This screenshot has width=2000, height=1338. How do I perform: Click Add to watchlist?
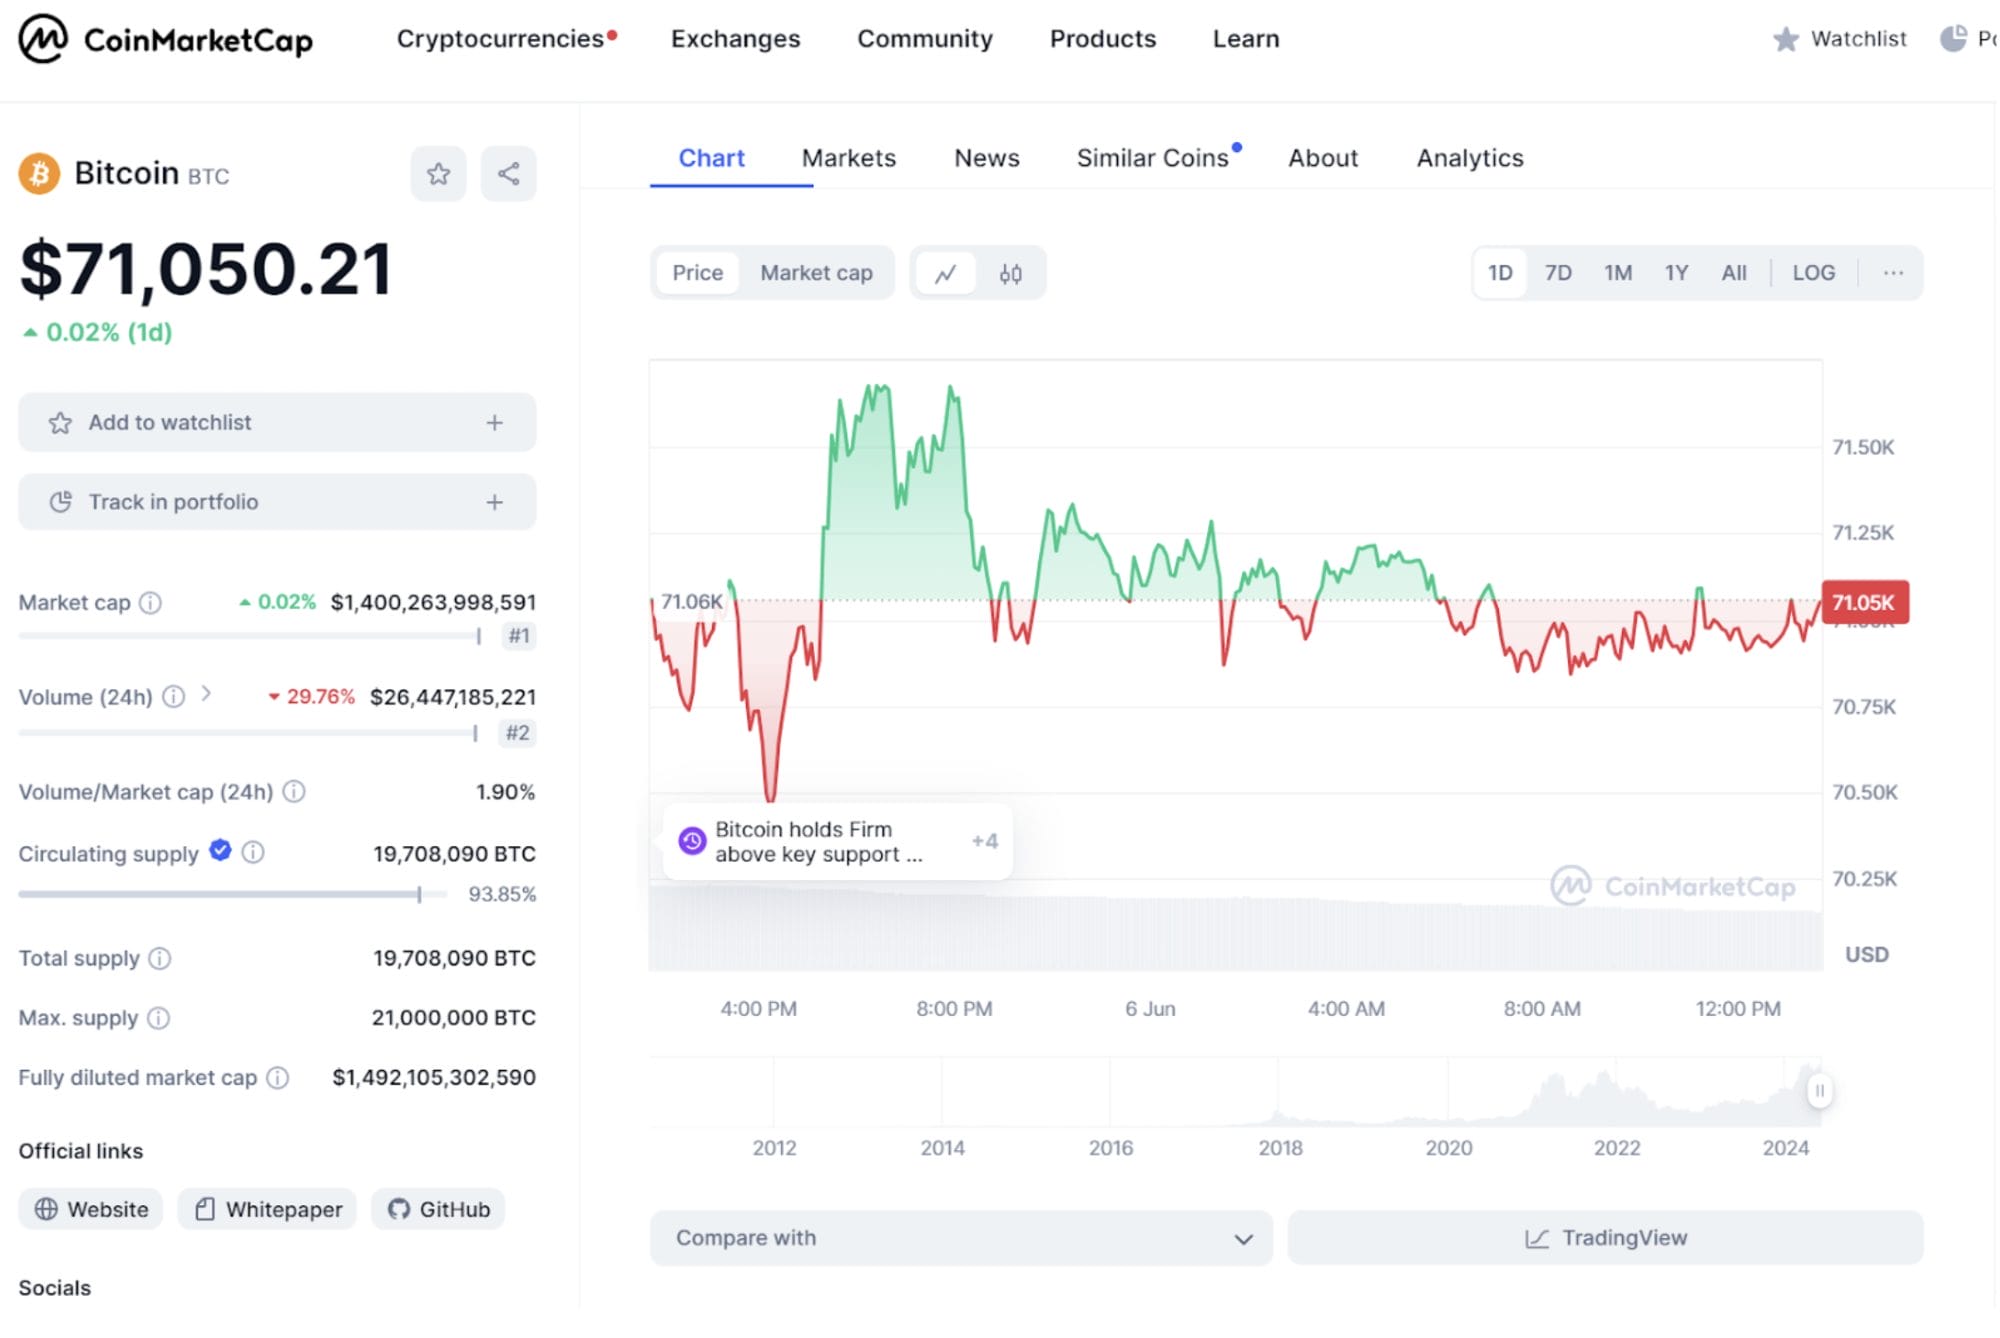[x=170, y=422]
